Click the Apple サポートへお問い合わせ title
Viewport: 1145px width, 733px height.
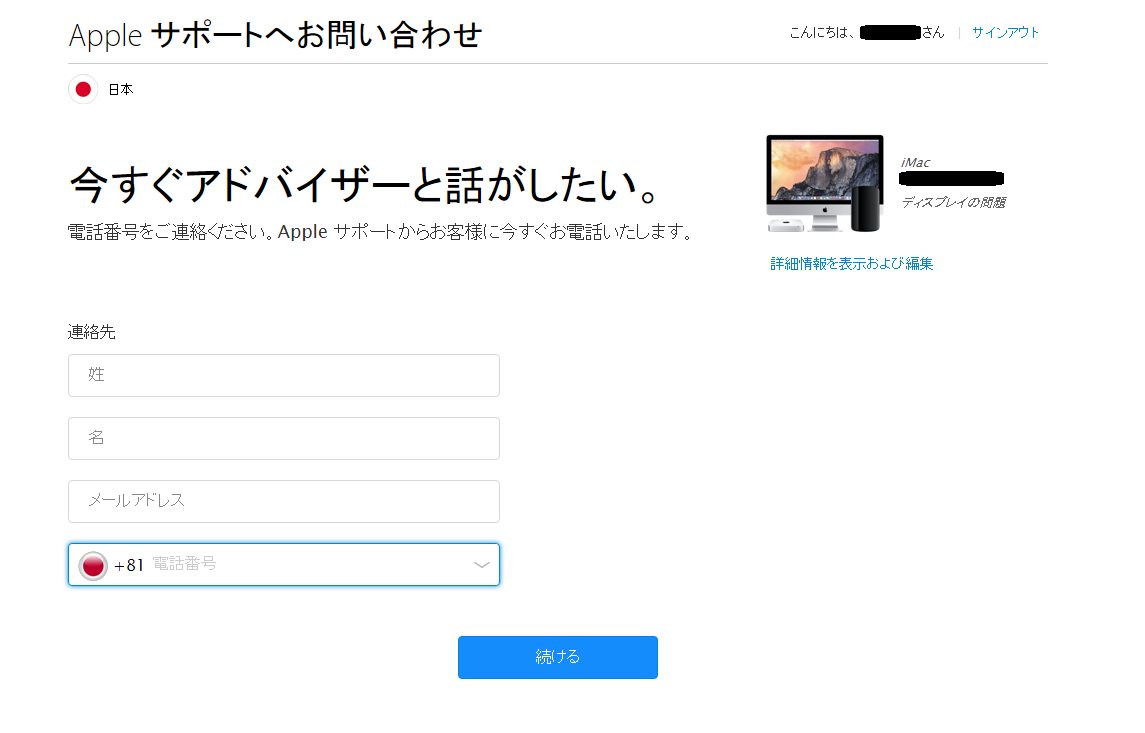tap(275, 35)
